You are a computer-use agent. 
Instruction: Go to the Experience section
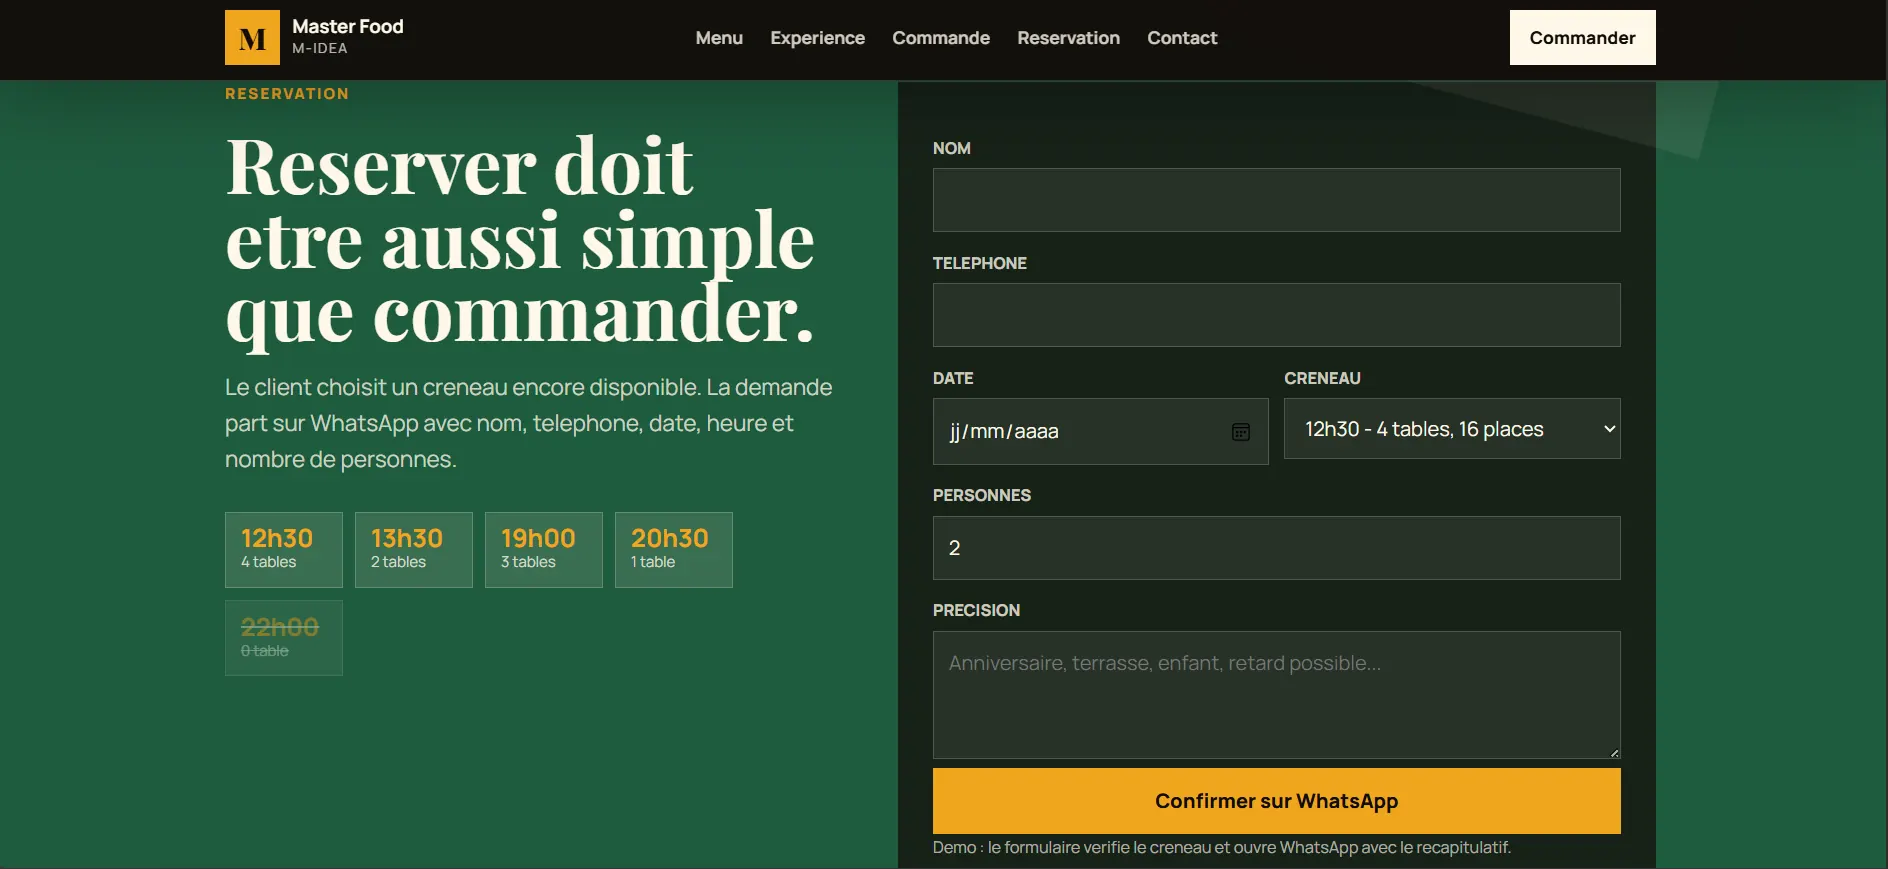[x=817, y=38]
